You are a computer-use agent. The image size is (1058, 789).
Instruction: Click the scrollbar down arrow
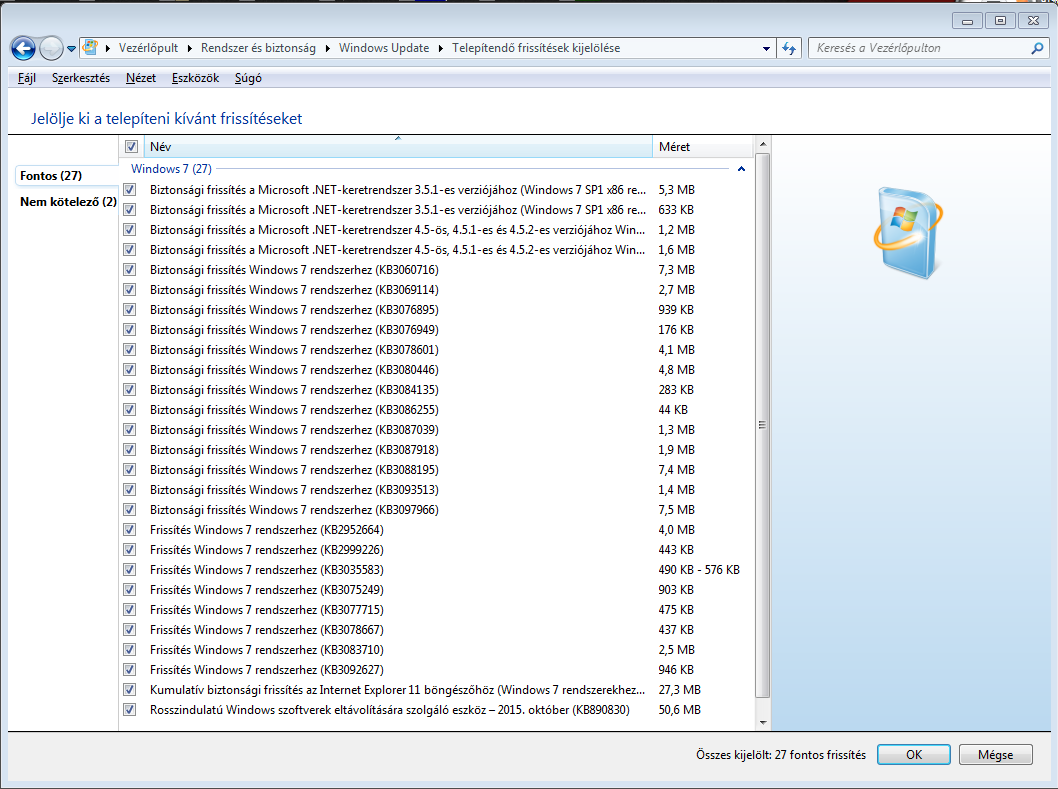point(762,722)
